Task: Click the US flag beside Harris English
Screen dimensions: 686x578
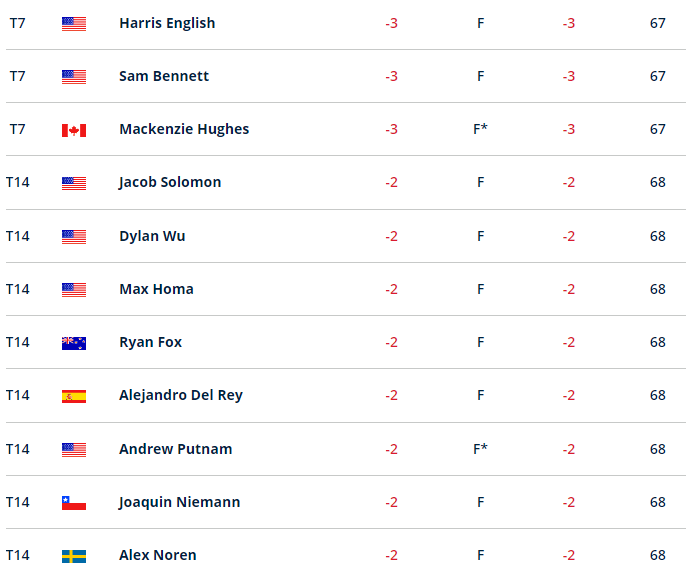Action: click(x=74, y=23)
